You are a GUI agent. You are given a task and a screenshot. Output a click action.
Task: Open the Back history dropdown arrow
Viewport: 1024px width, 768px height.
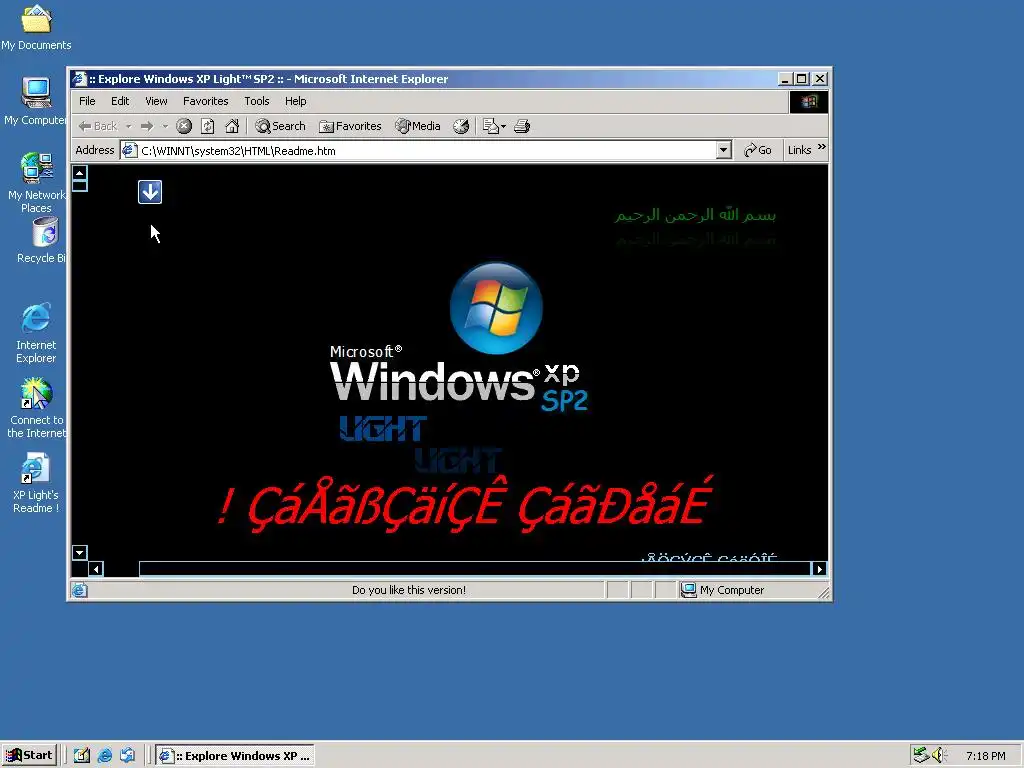pos(129,126)
